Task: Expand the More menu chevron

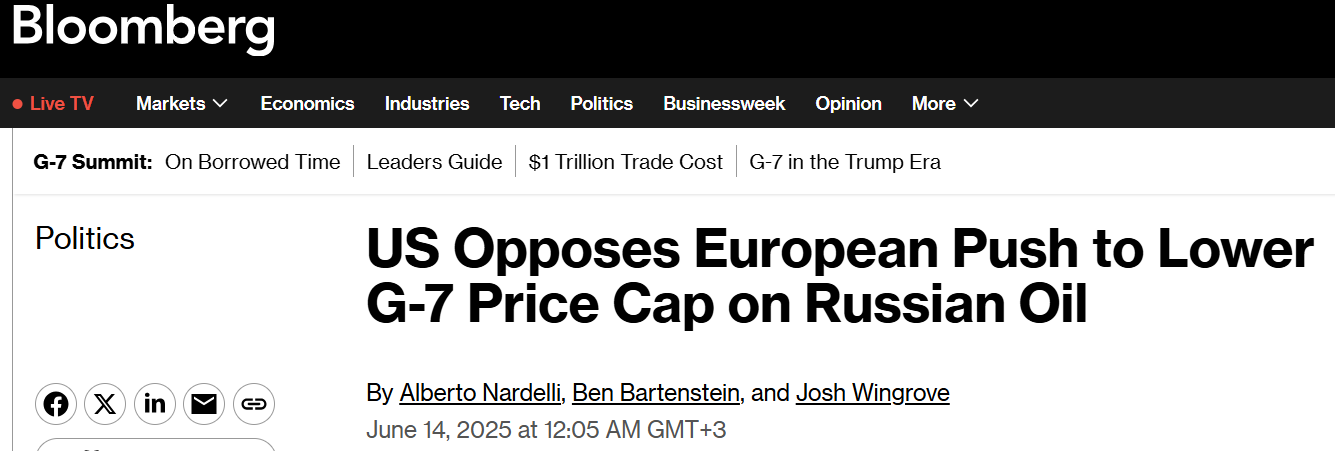Action: (x=970, y=104)
